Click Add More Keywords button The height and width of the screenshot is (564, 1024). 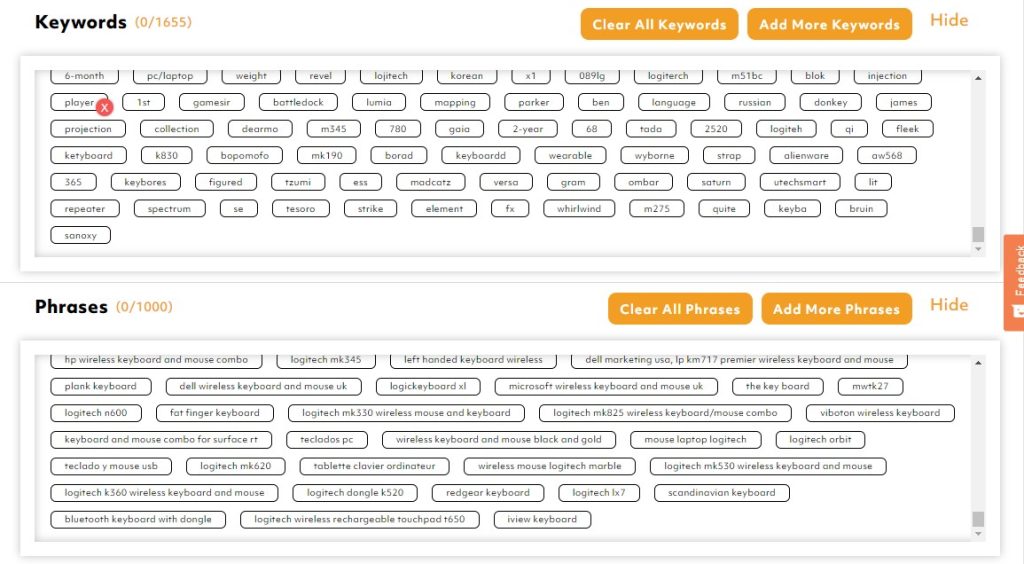(x=829, y=25)
